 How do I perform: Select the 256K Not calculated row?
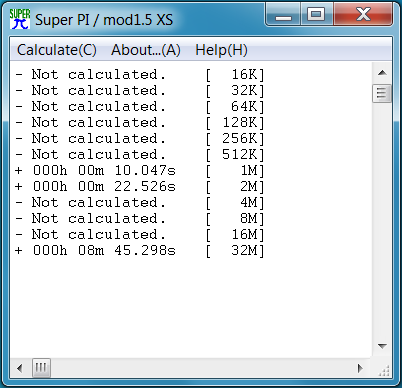tap(140, 138)
